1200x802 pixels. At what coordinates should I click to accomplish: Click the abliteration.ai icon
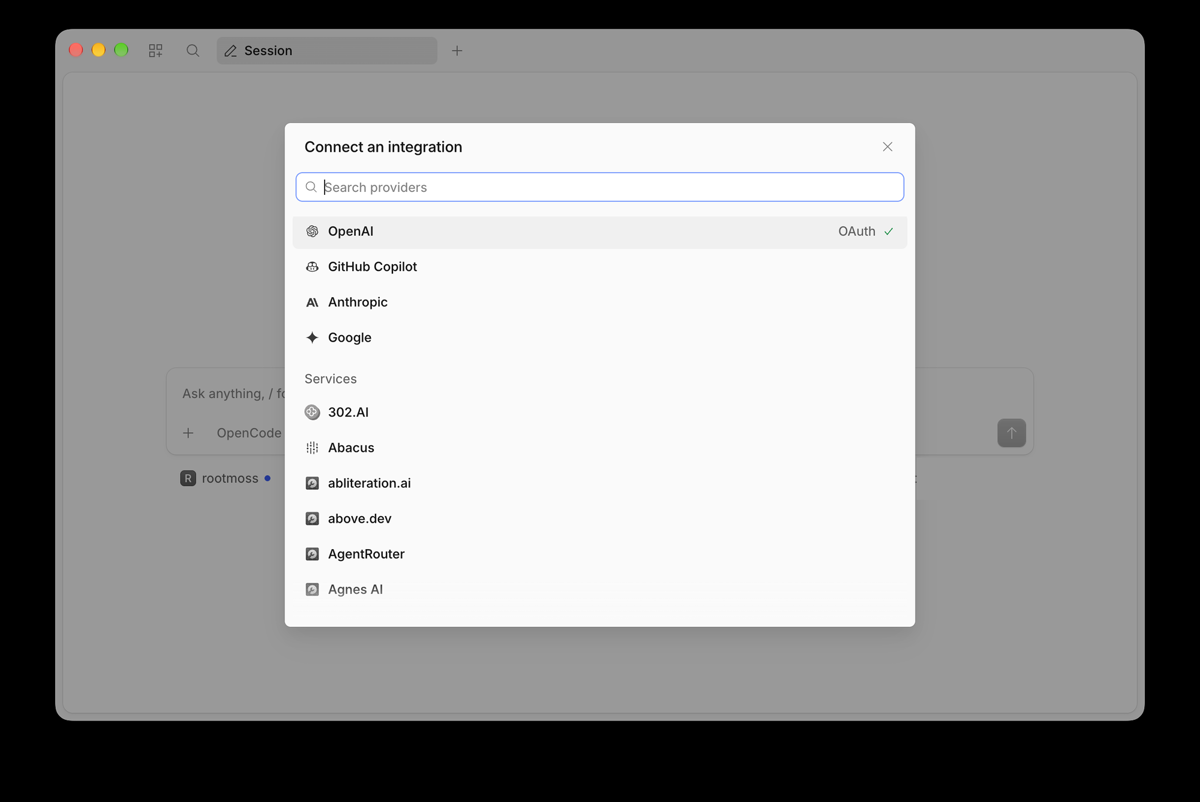[x=312, y=483]
